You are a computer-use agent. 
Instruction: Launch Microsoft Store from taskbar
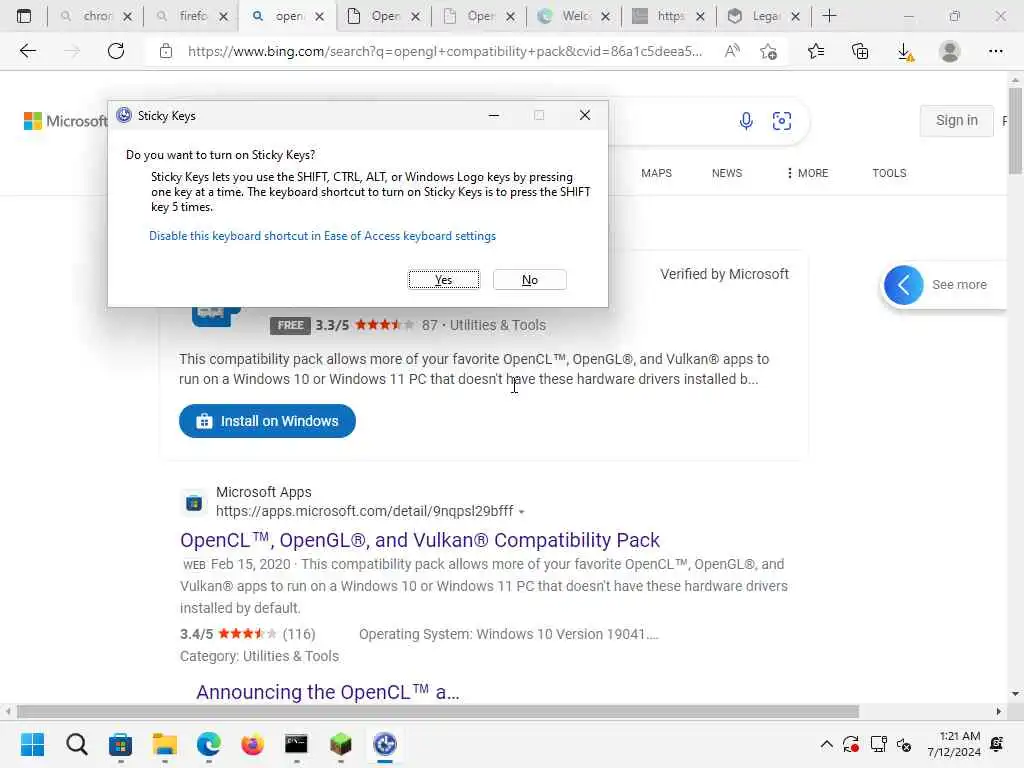coord(120,744)
